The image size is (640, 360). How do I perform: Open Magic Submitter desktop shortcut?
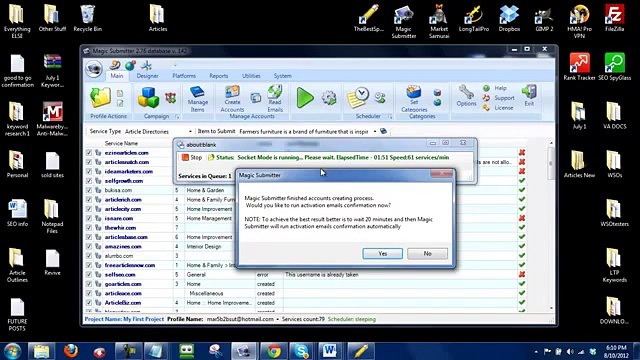click(x=403, y=22)
